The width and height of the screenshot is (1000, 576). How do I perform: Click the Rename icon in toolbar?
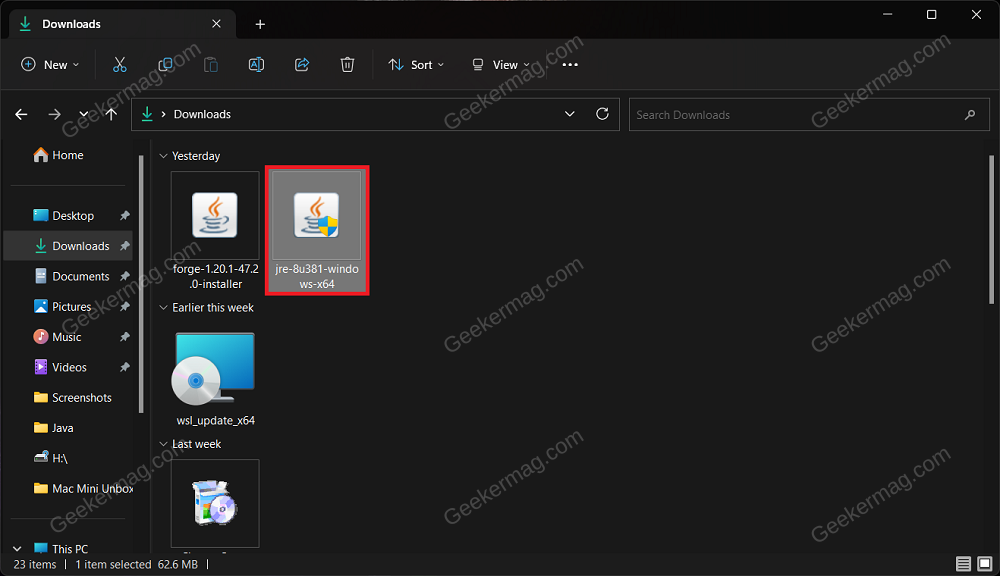coord(256,64)
